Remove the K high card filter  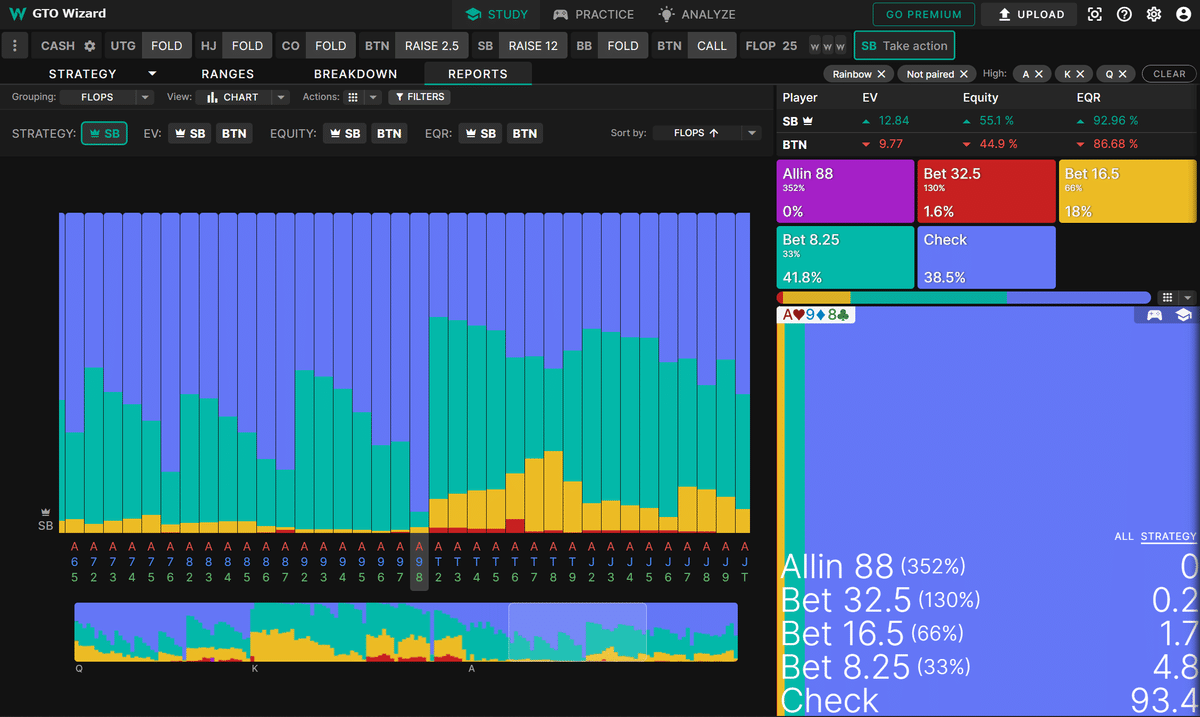(1081, 74)
